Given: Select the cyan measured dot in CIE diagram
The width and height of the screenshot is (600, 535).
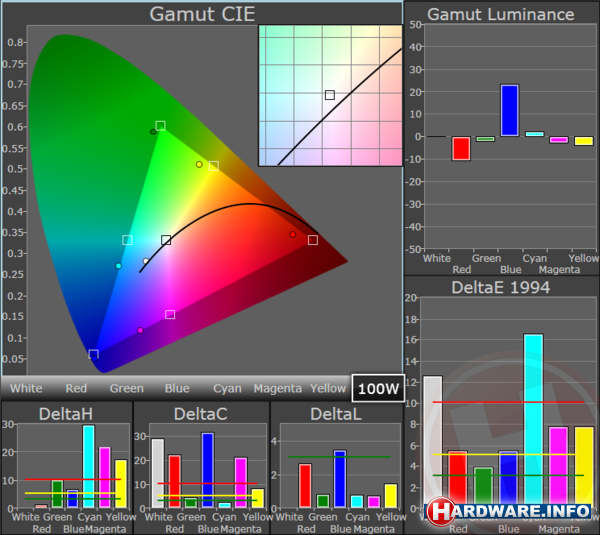Looking at the screenshot, I should (x=118, y=266).
